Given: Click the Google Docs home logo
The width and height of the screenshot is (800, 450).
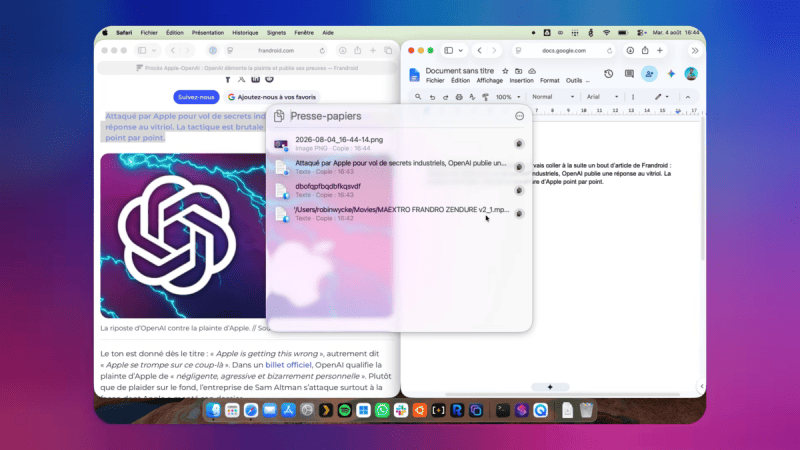Looking at the screenshot, I should coord(414,75).
